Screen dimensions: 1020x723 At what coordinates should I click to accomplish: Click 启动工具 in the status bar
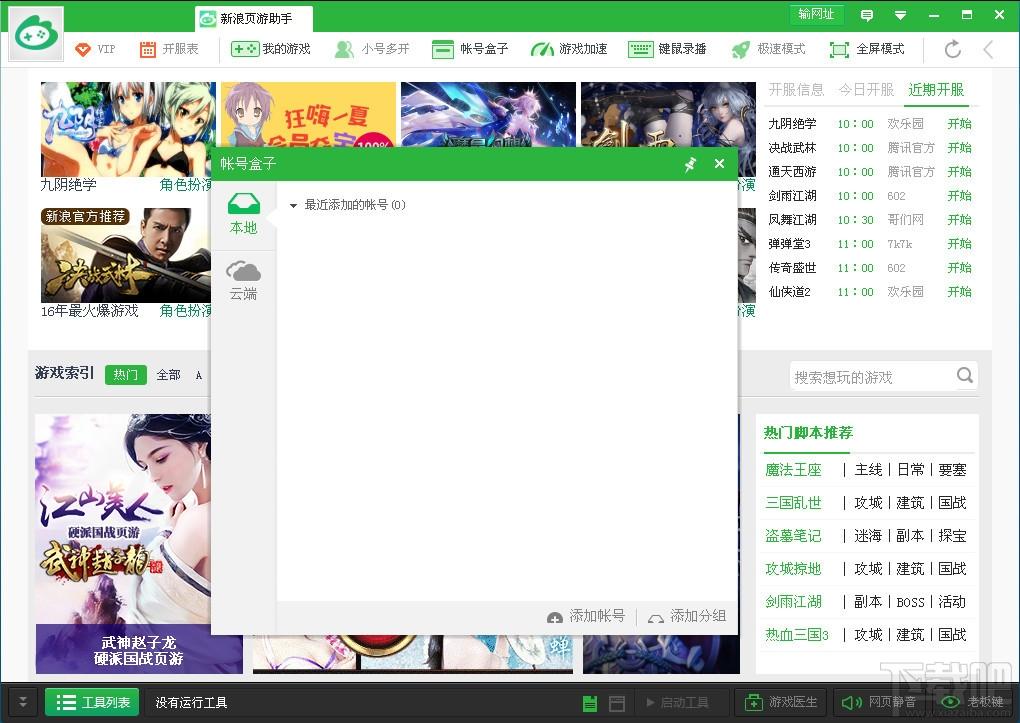(x=677, y=703)
